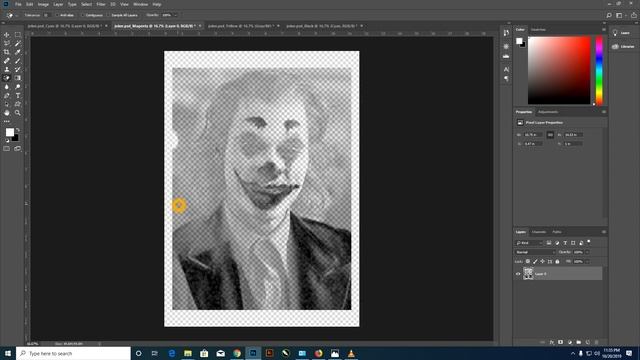Switch to joker.psd_Black document tab
640x360 pixels.
[322, 26]
